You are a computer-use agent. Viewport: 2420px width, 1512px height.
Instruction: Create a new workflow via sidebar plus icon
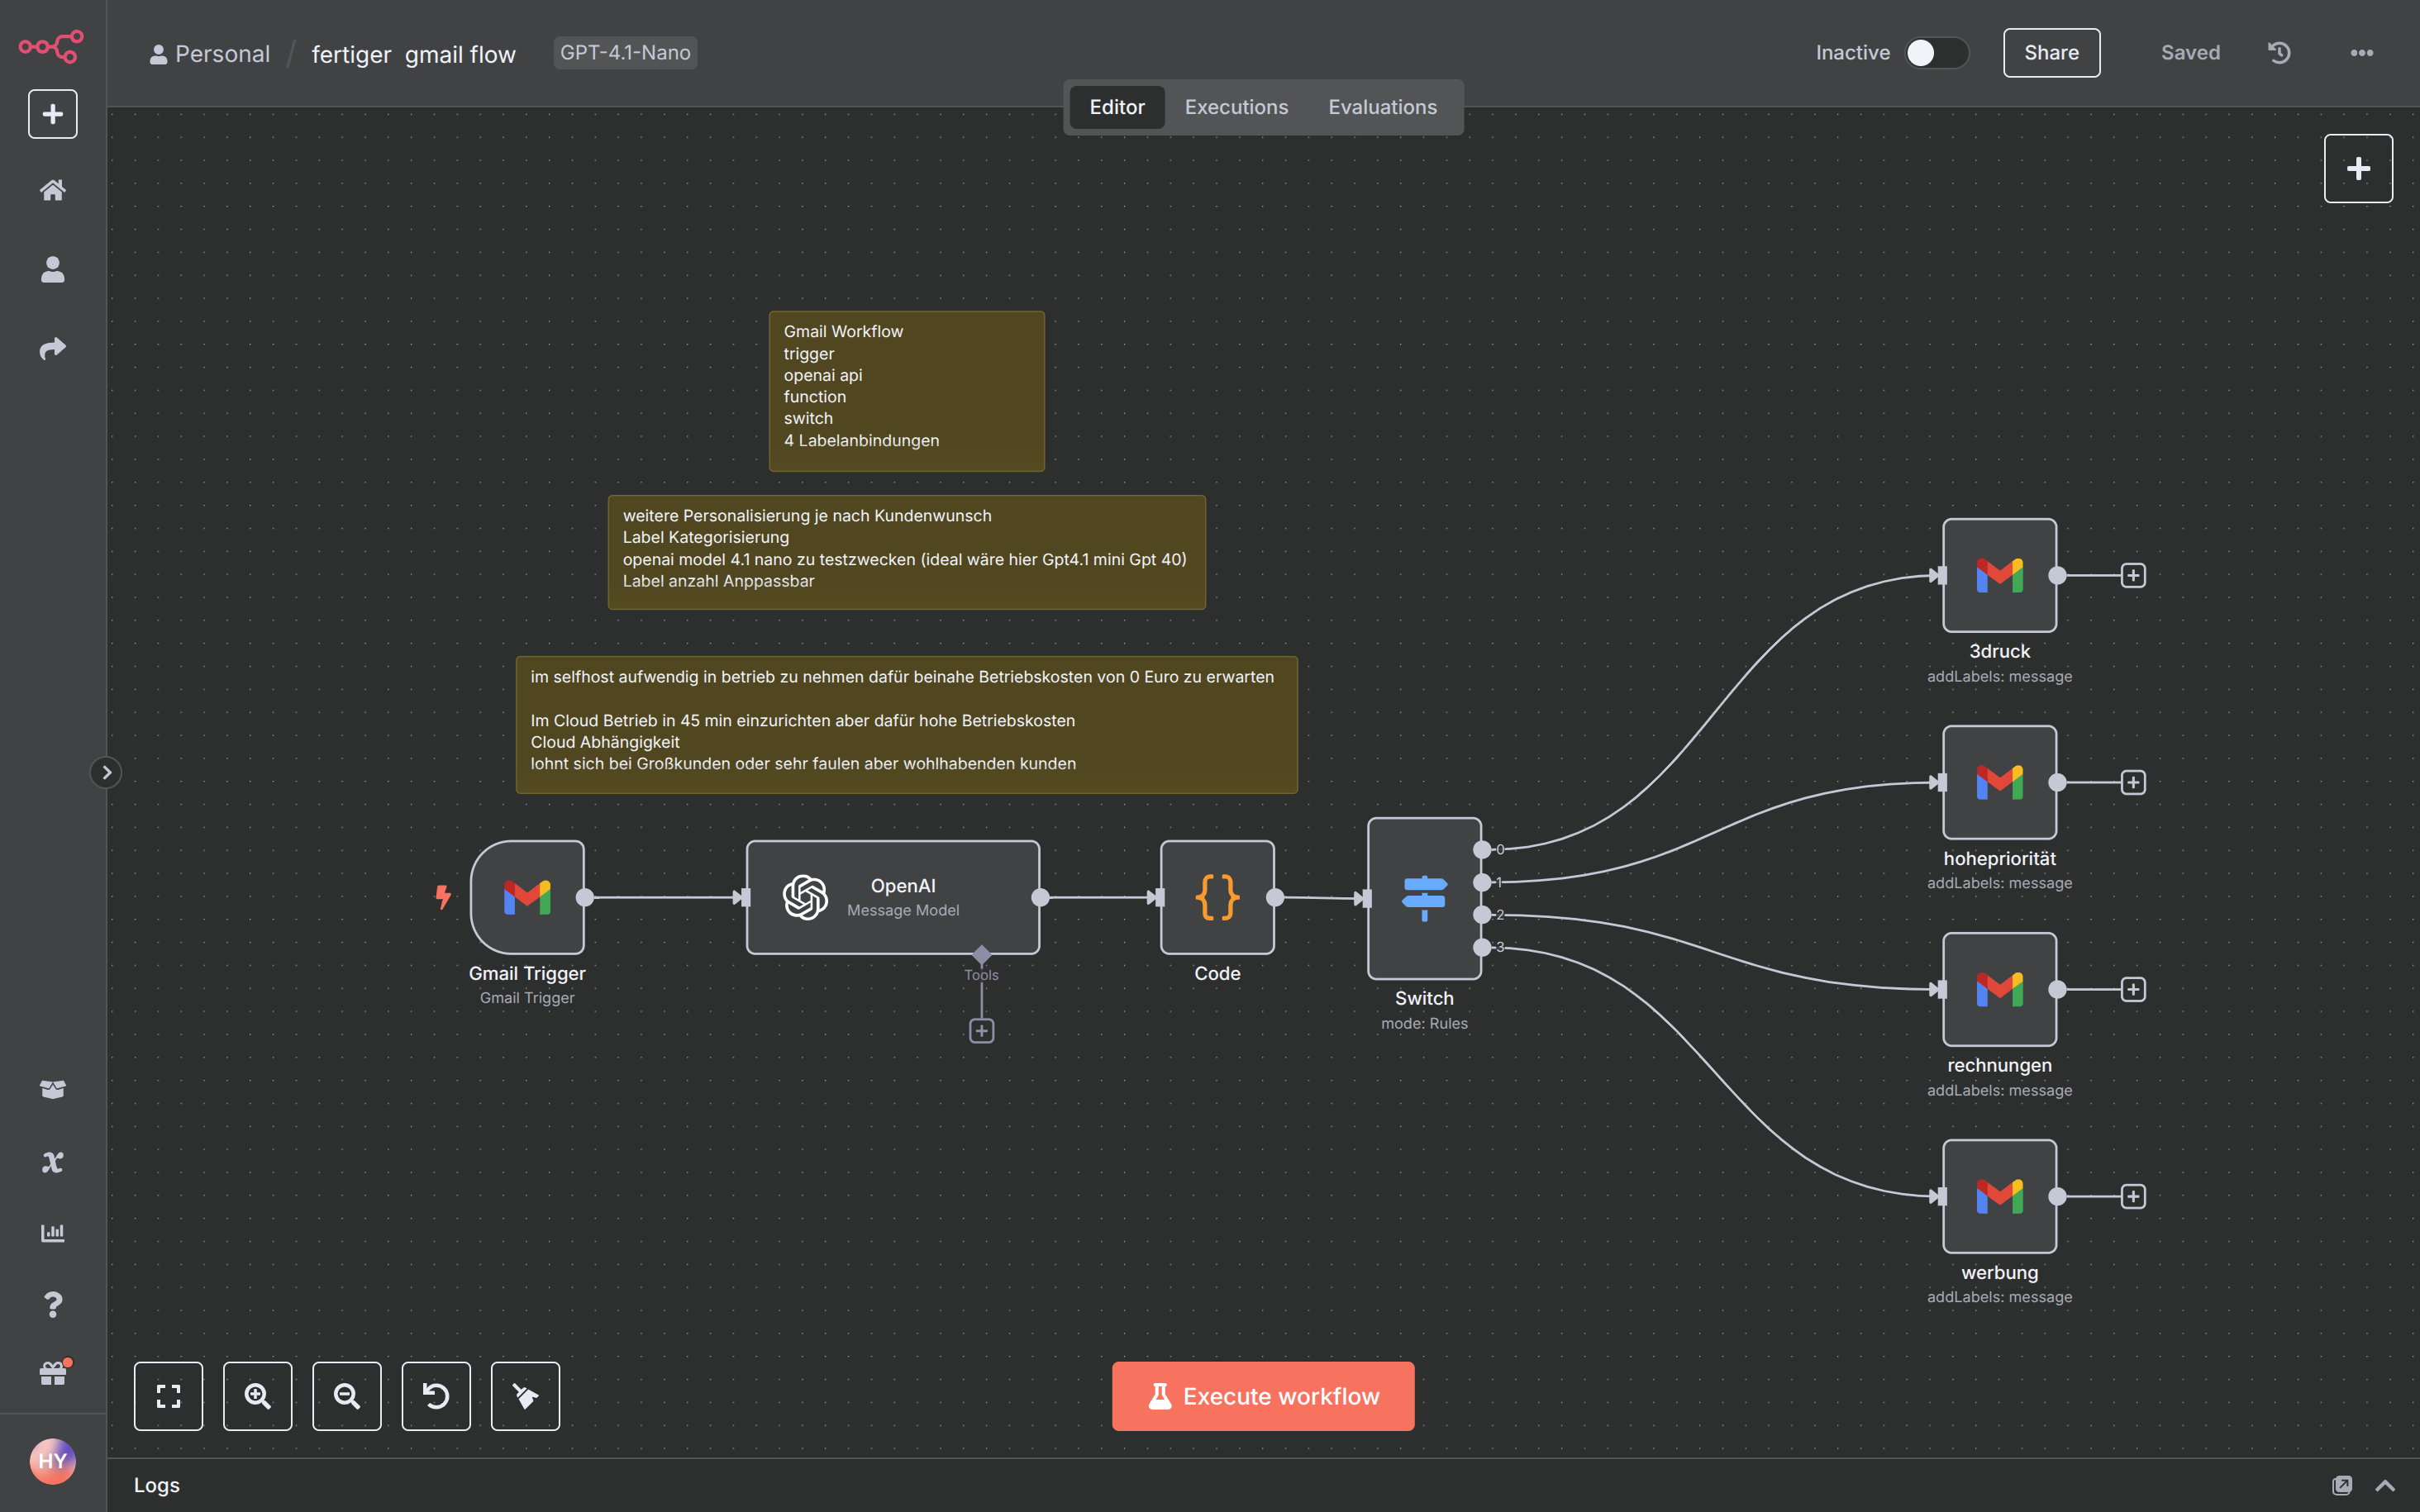[x=52, y=113]
